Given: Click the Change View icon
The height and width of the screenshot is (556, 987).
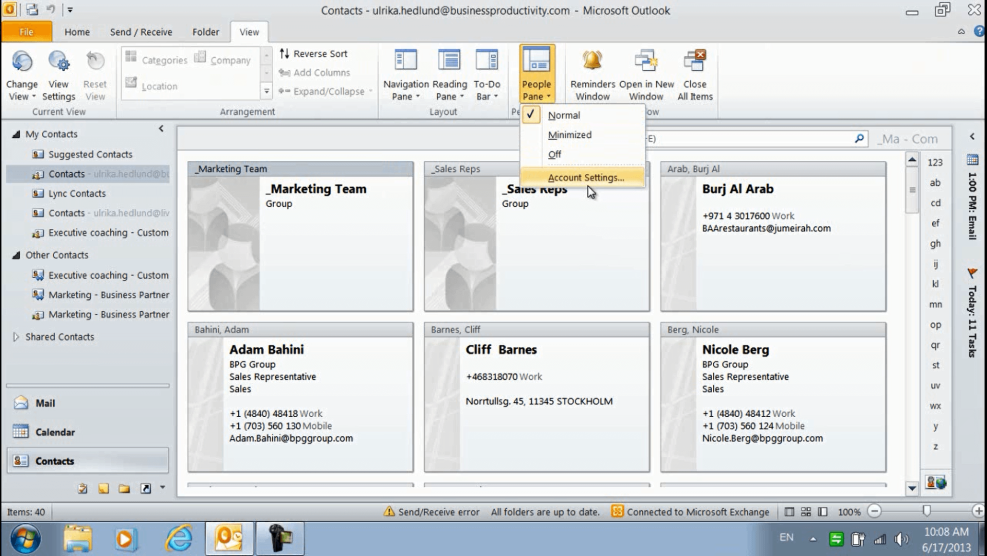Looking at the screenshot, I should 22,63.
